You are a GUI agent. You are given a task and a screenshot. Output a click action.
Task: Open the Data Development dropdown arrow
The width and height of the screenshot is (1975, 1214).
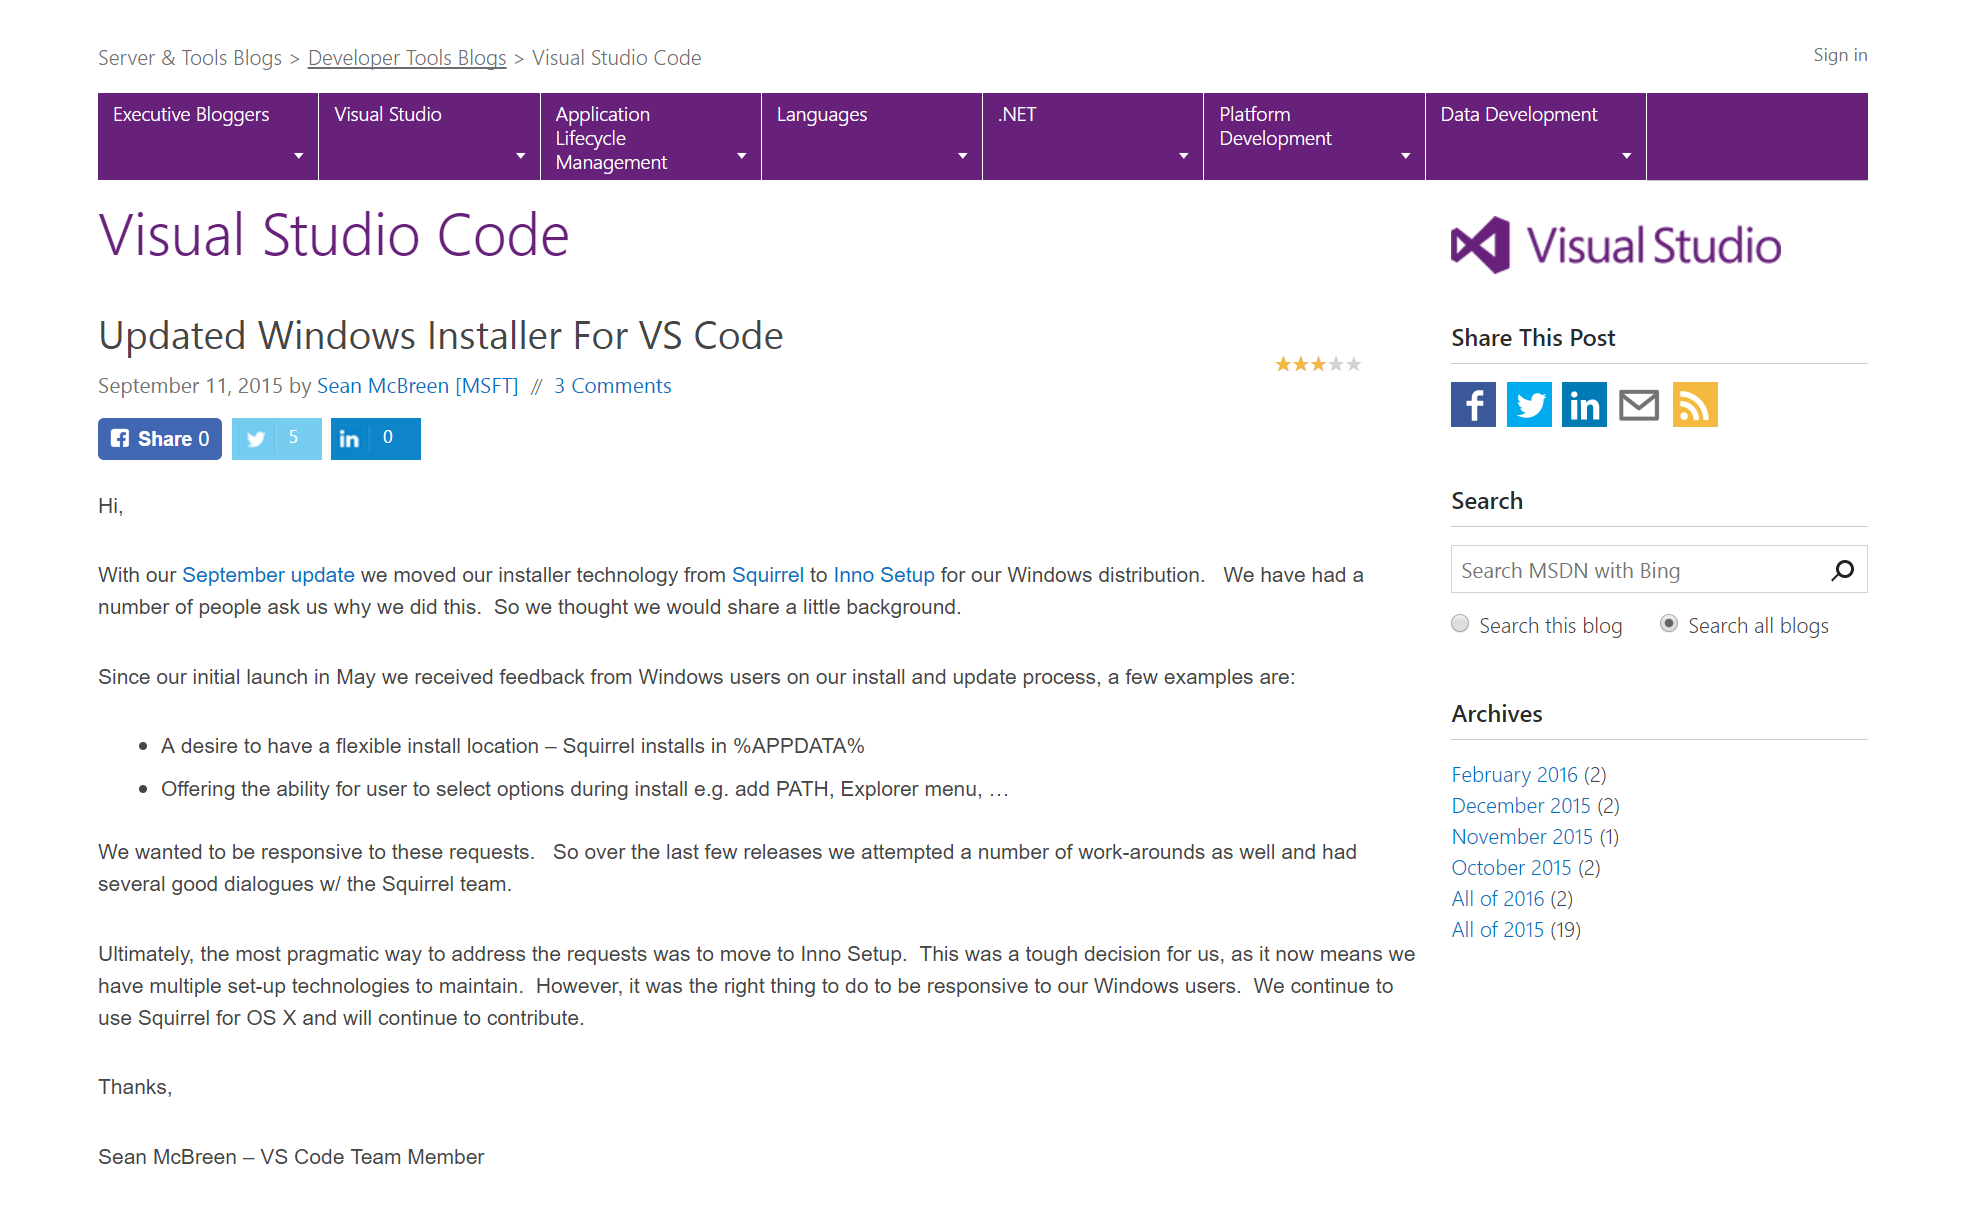pos(1626,156)
